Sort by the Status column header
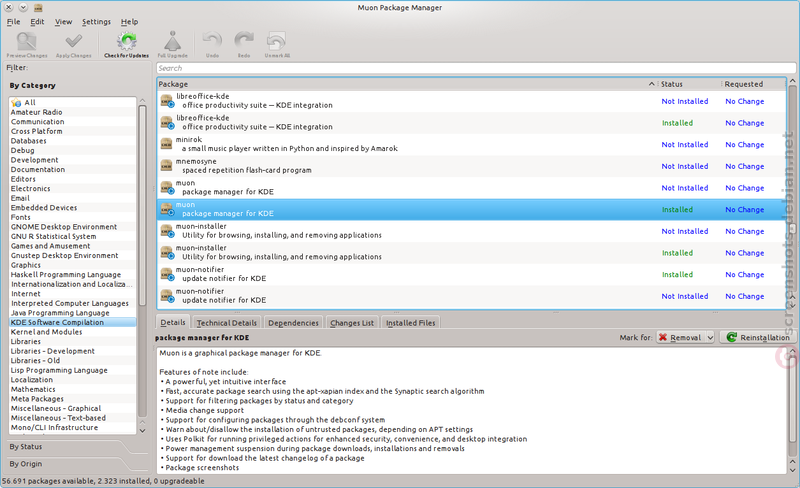The height and width of the screenshot is (488, 800). coord(689,84)
